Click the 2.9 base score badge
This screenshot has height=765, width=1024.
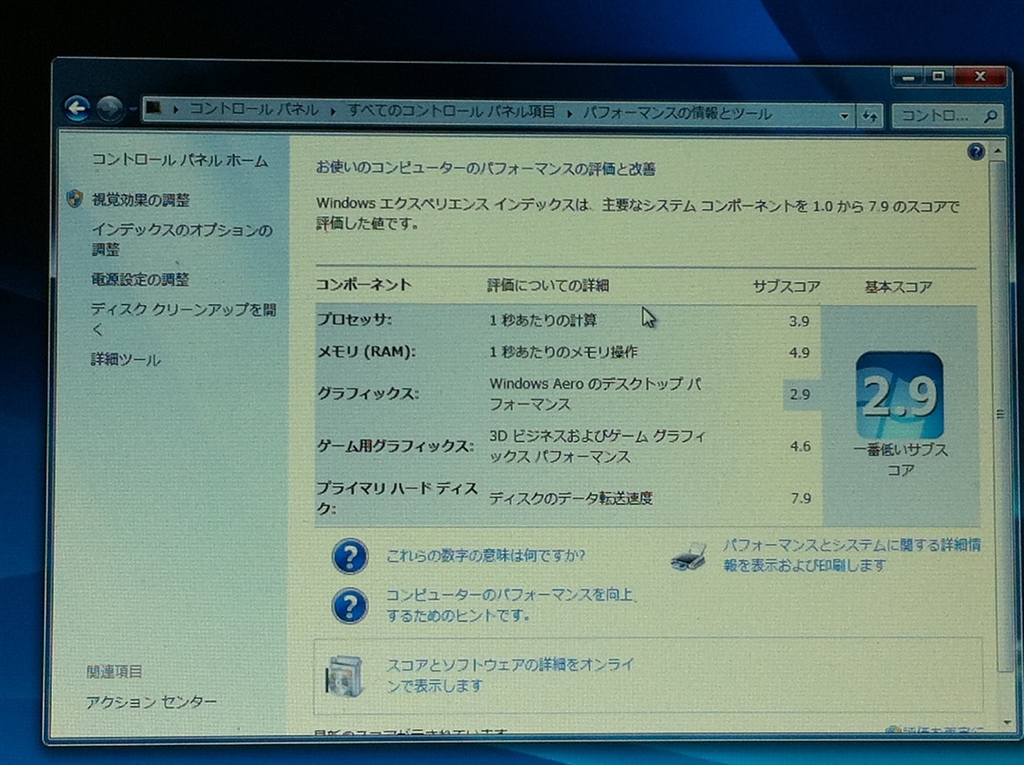[899, 395]
